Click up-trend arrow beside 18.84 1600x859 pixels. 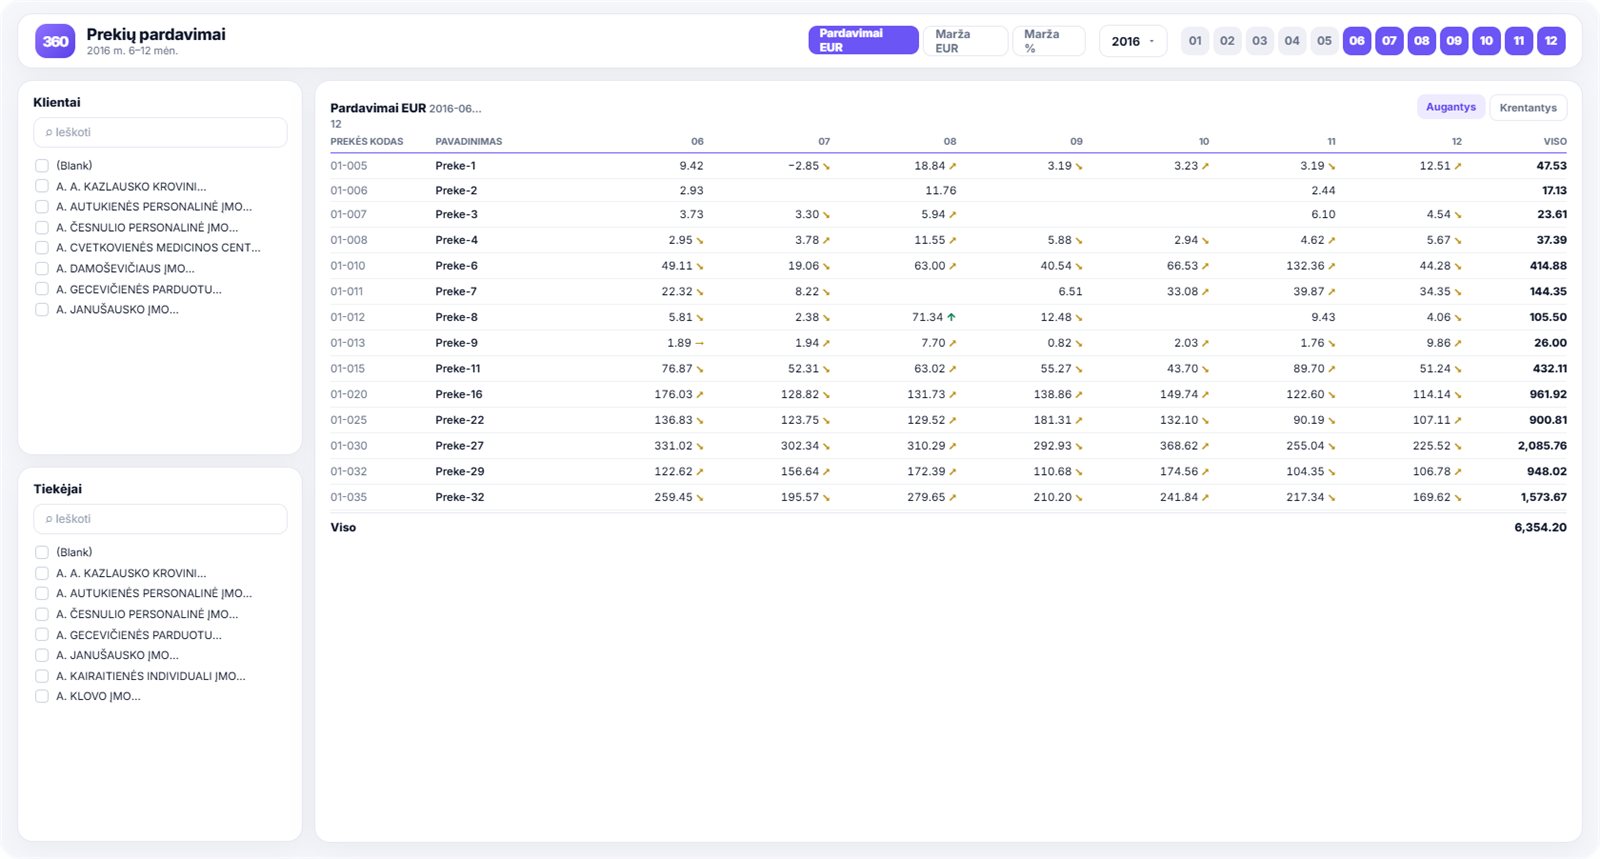pos(952,167)
